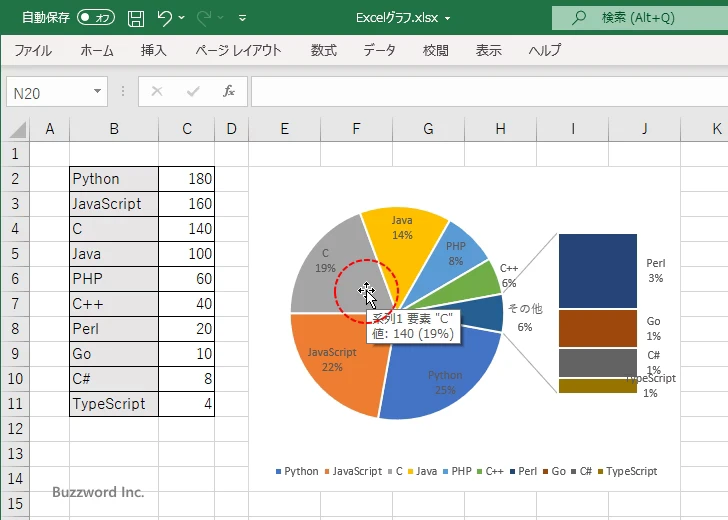This screenshot has width=728, height=520.
Task: Select the Python entry in chart legend
Action: pyautogui.click(x=297, y=471)
